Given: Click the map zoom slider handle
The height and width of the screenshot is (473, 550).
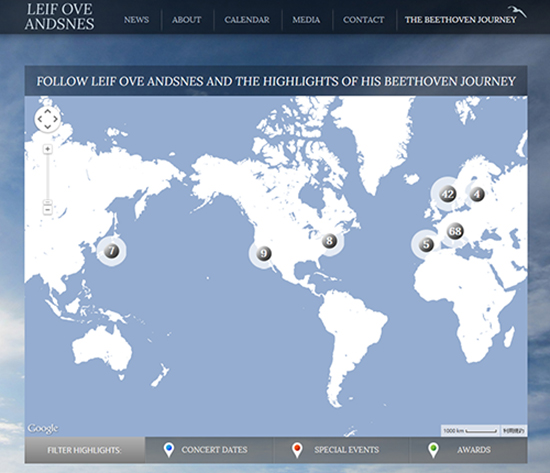Looking at the screenshot, I should coord(47,202).
